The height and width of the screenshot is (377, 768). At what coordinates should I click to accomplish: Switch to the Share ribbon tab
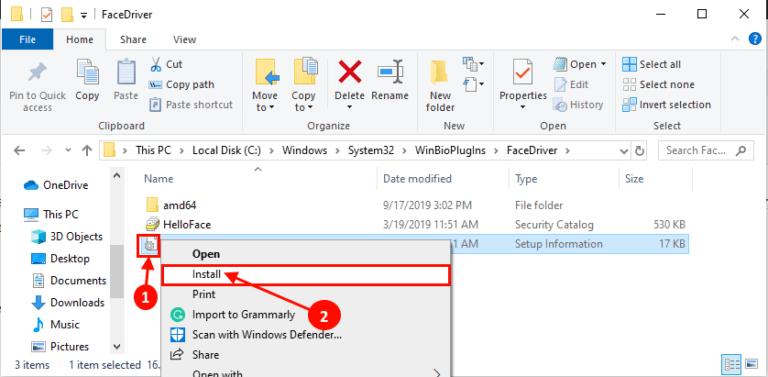(x=133, y=40)
